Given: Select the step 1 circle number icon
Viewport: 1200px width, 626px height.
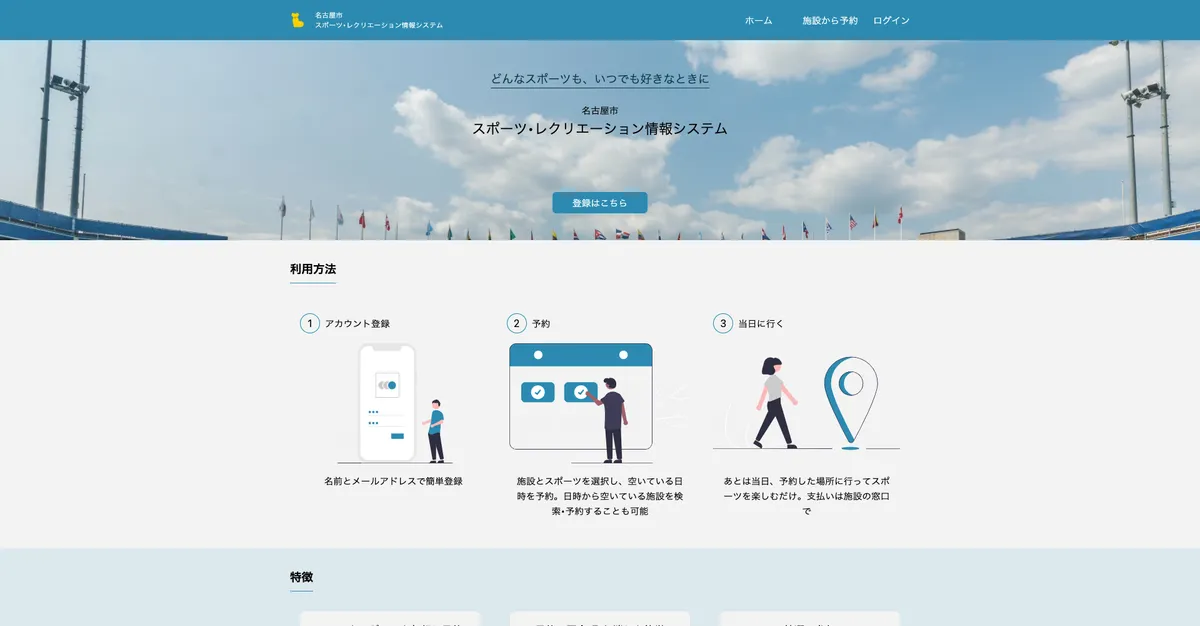Looking at the screenshot, I should (x=310, y=323).
